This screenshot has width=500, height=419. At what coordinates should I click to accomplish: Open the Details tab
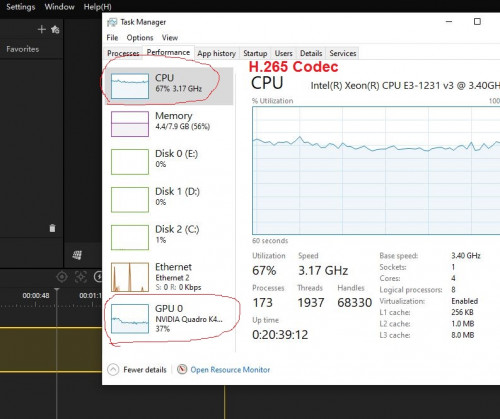(x=311, y=53)
